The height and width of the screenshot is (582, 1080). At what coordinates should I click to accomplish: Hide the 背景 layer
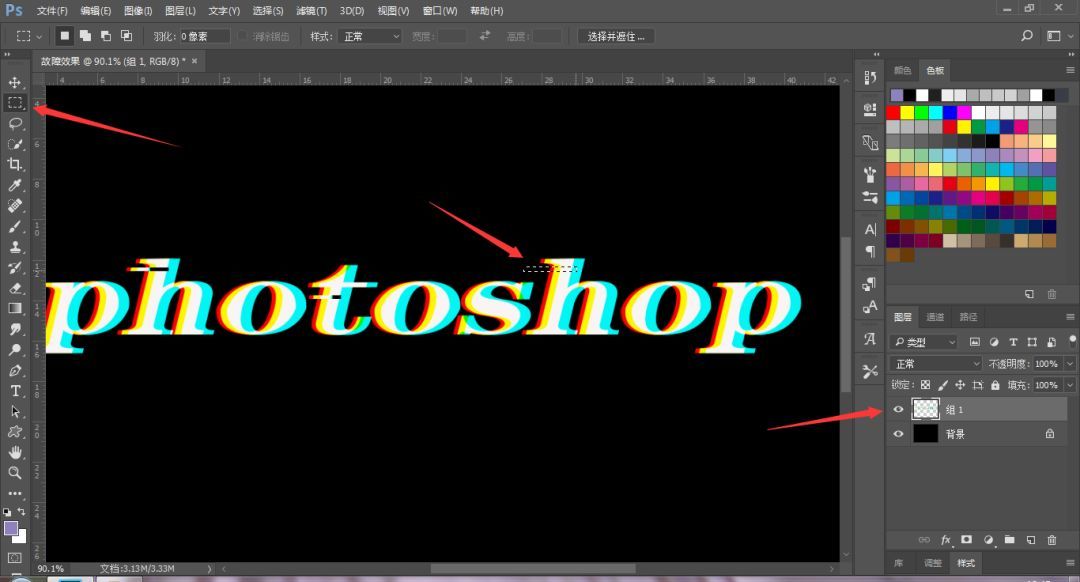click(898, 434)
